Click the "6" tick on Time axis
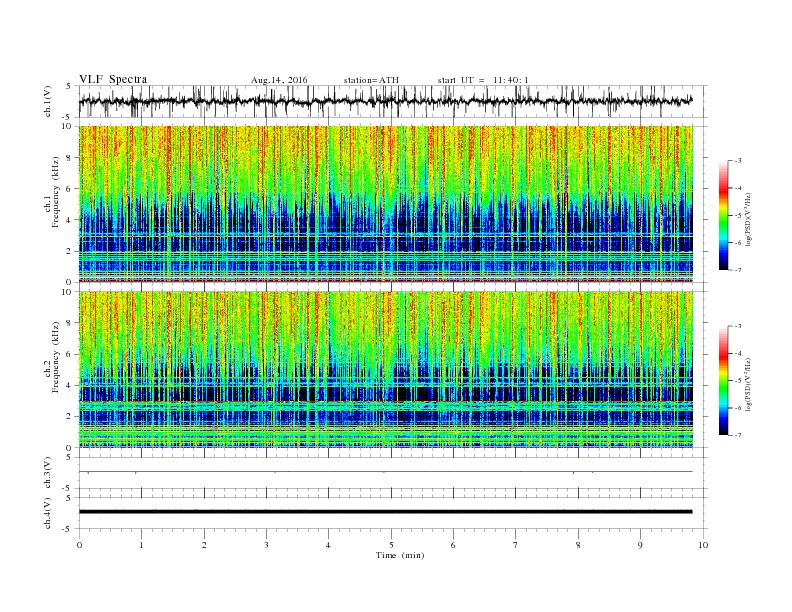This screenshot has height=612, width=792. pos(453,545)
